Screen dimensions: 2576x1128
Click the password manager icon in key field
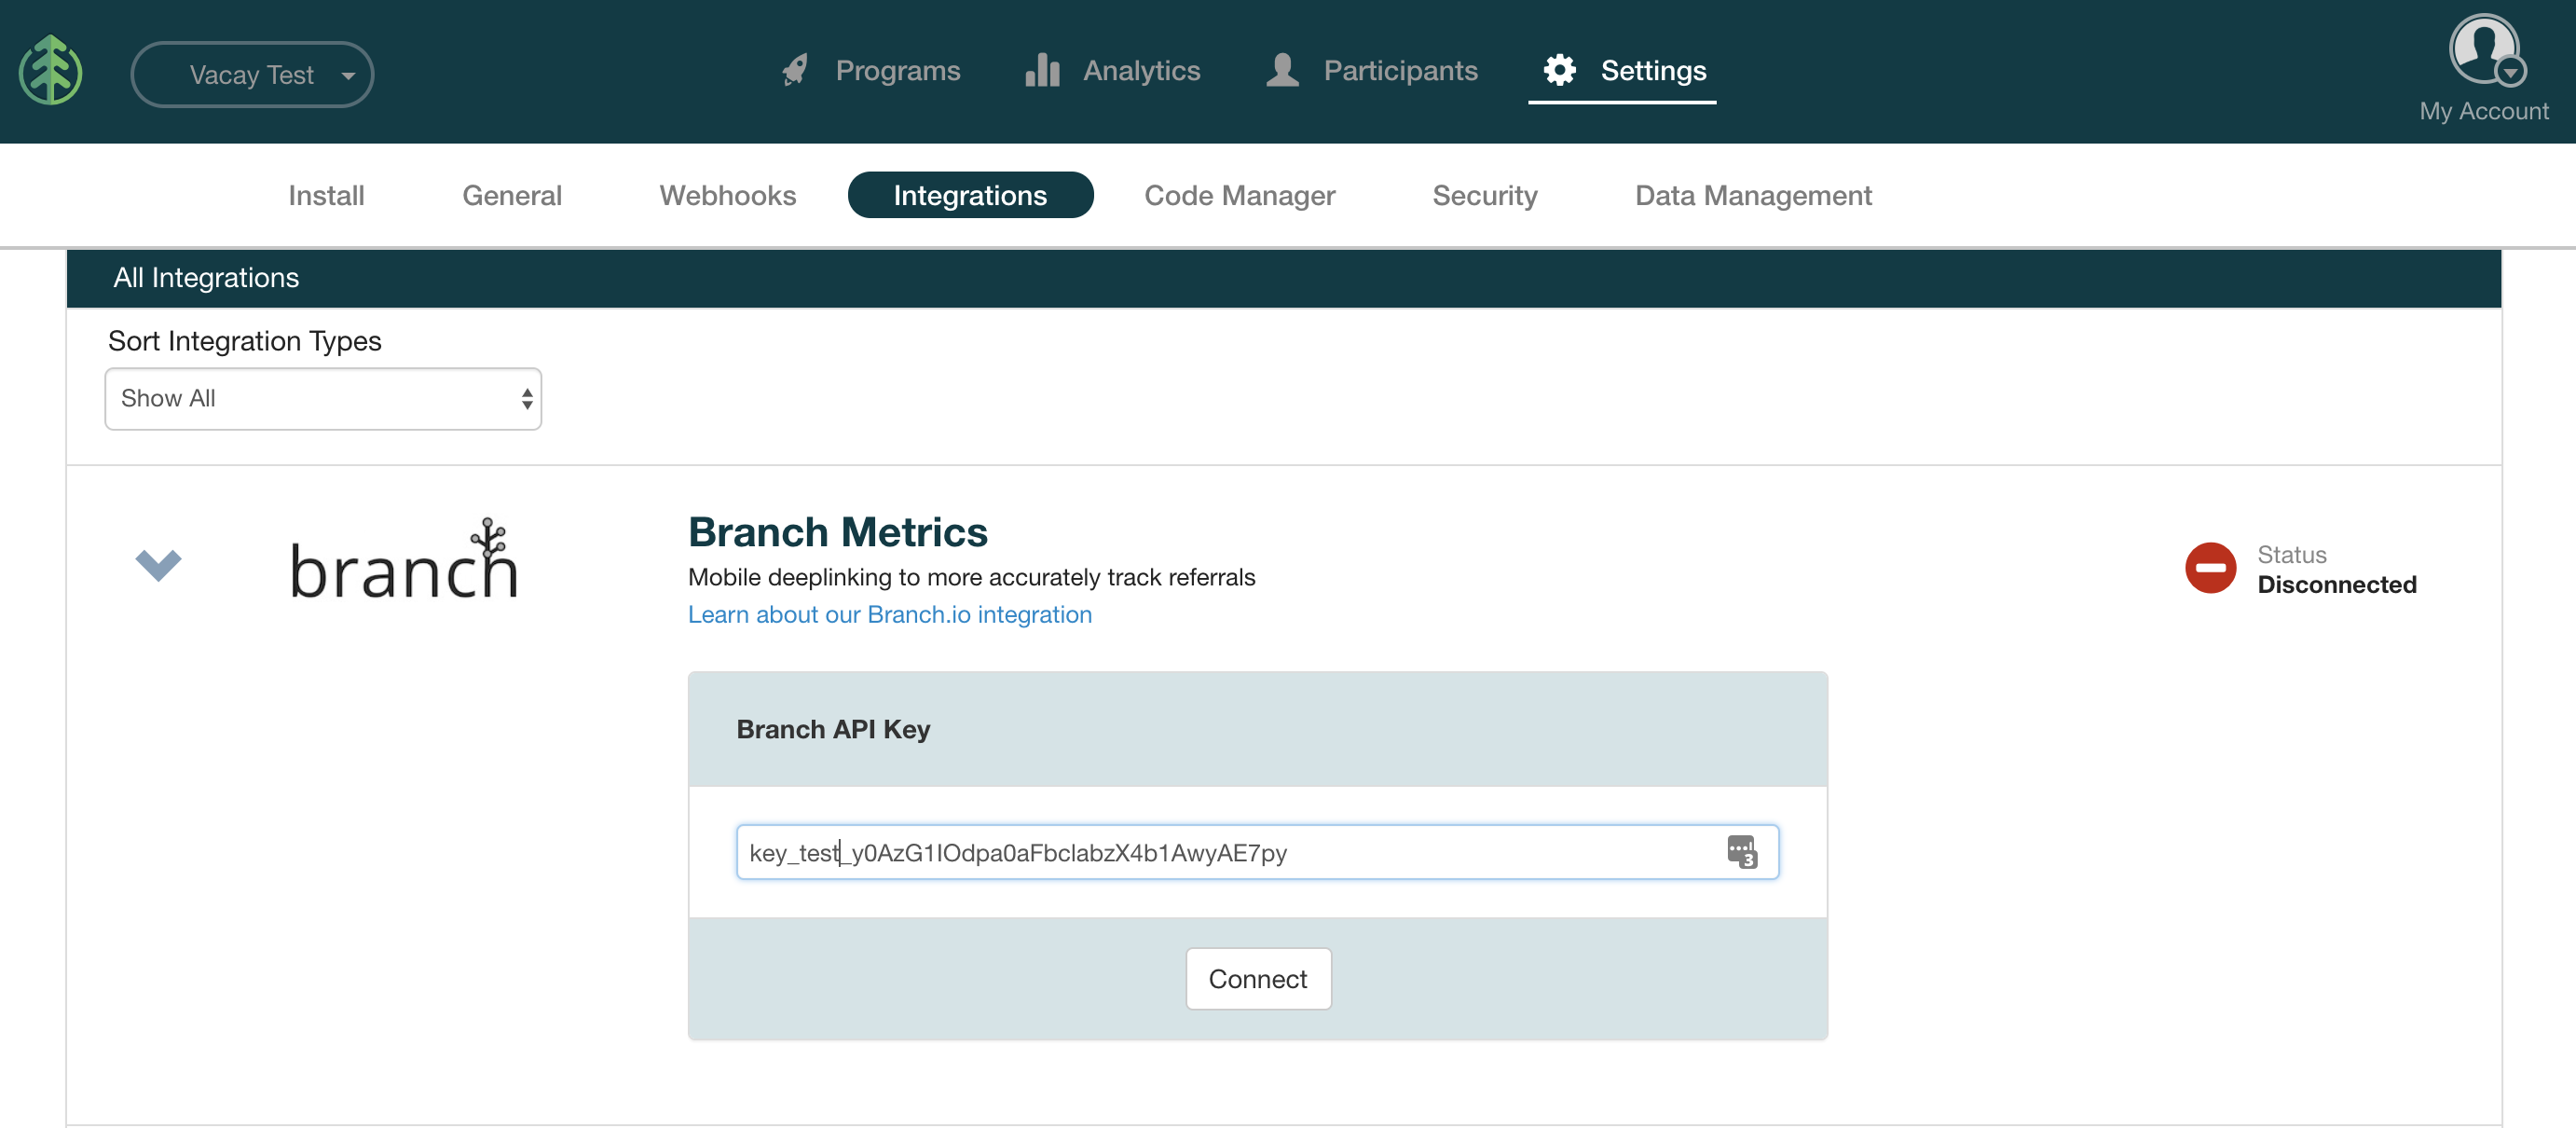[x=1741, y=852]
